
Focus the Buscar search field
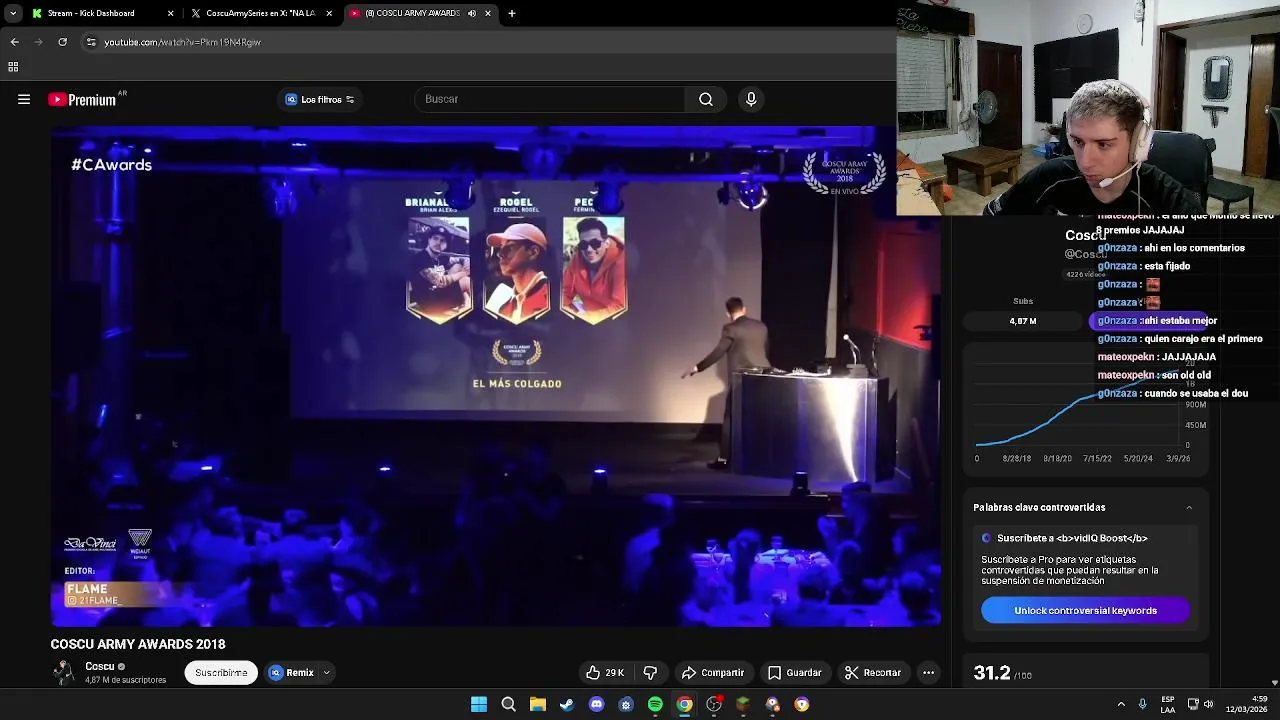tap(550, 99)
